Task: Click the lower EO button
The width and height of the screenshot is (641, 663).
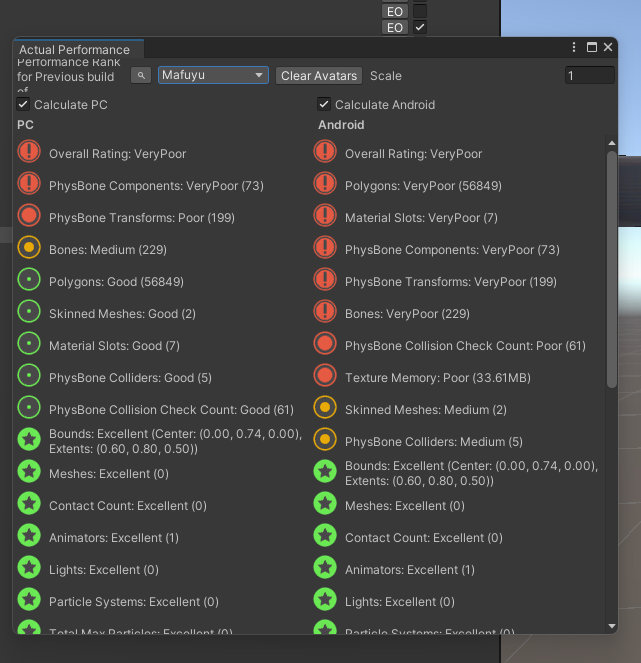Action: (394, 27)
